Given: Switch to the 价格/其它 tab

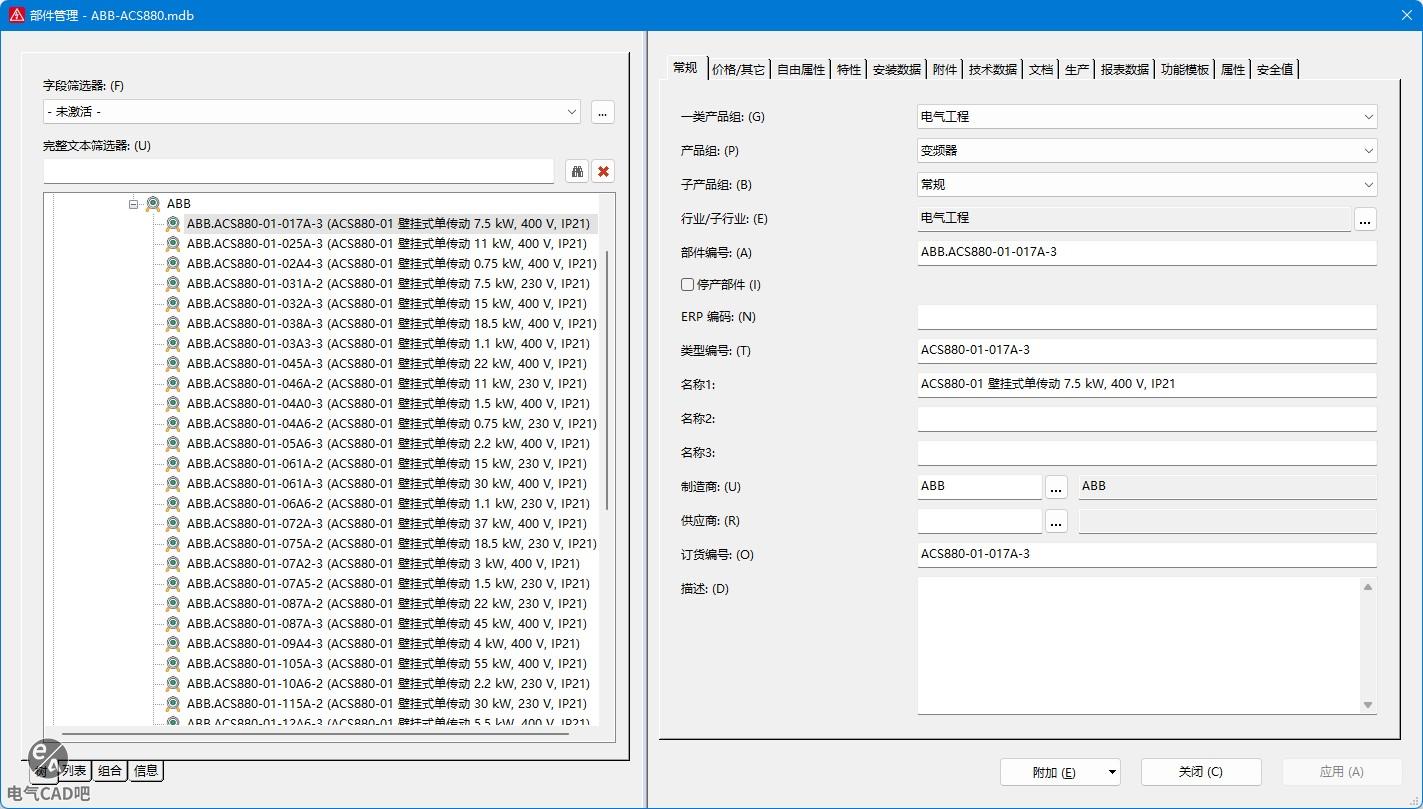Looking at the screenshot, I should pyautogui.click(x=738, y=69).
